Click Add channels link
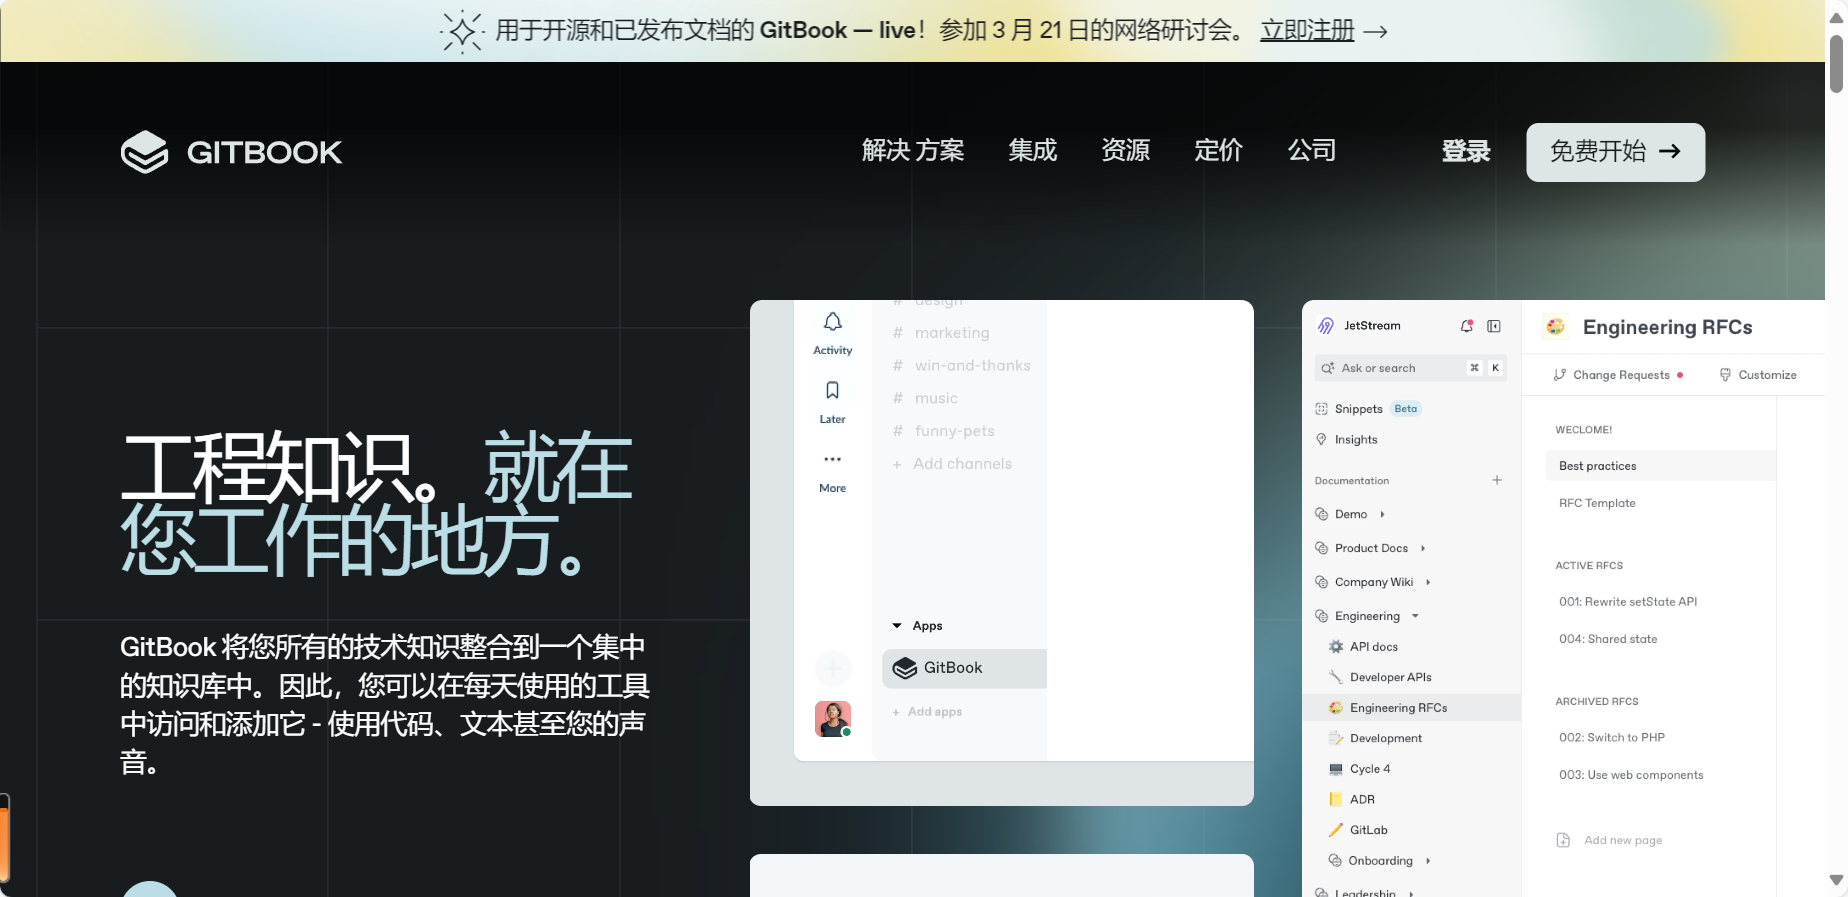Screen dimensions: 1848x897 952,464
